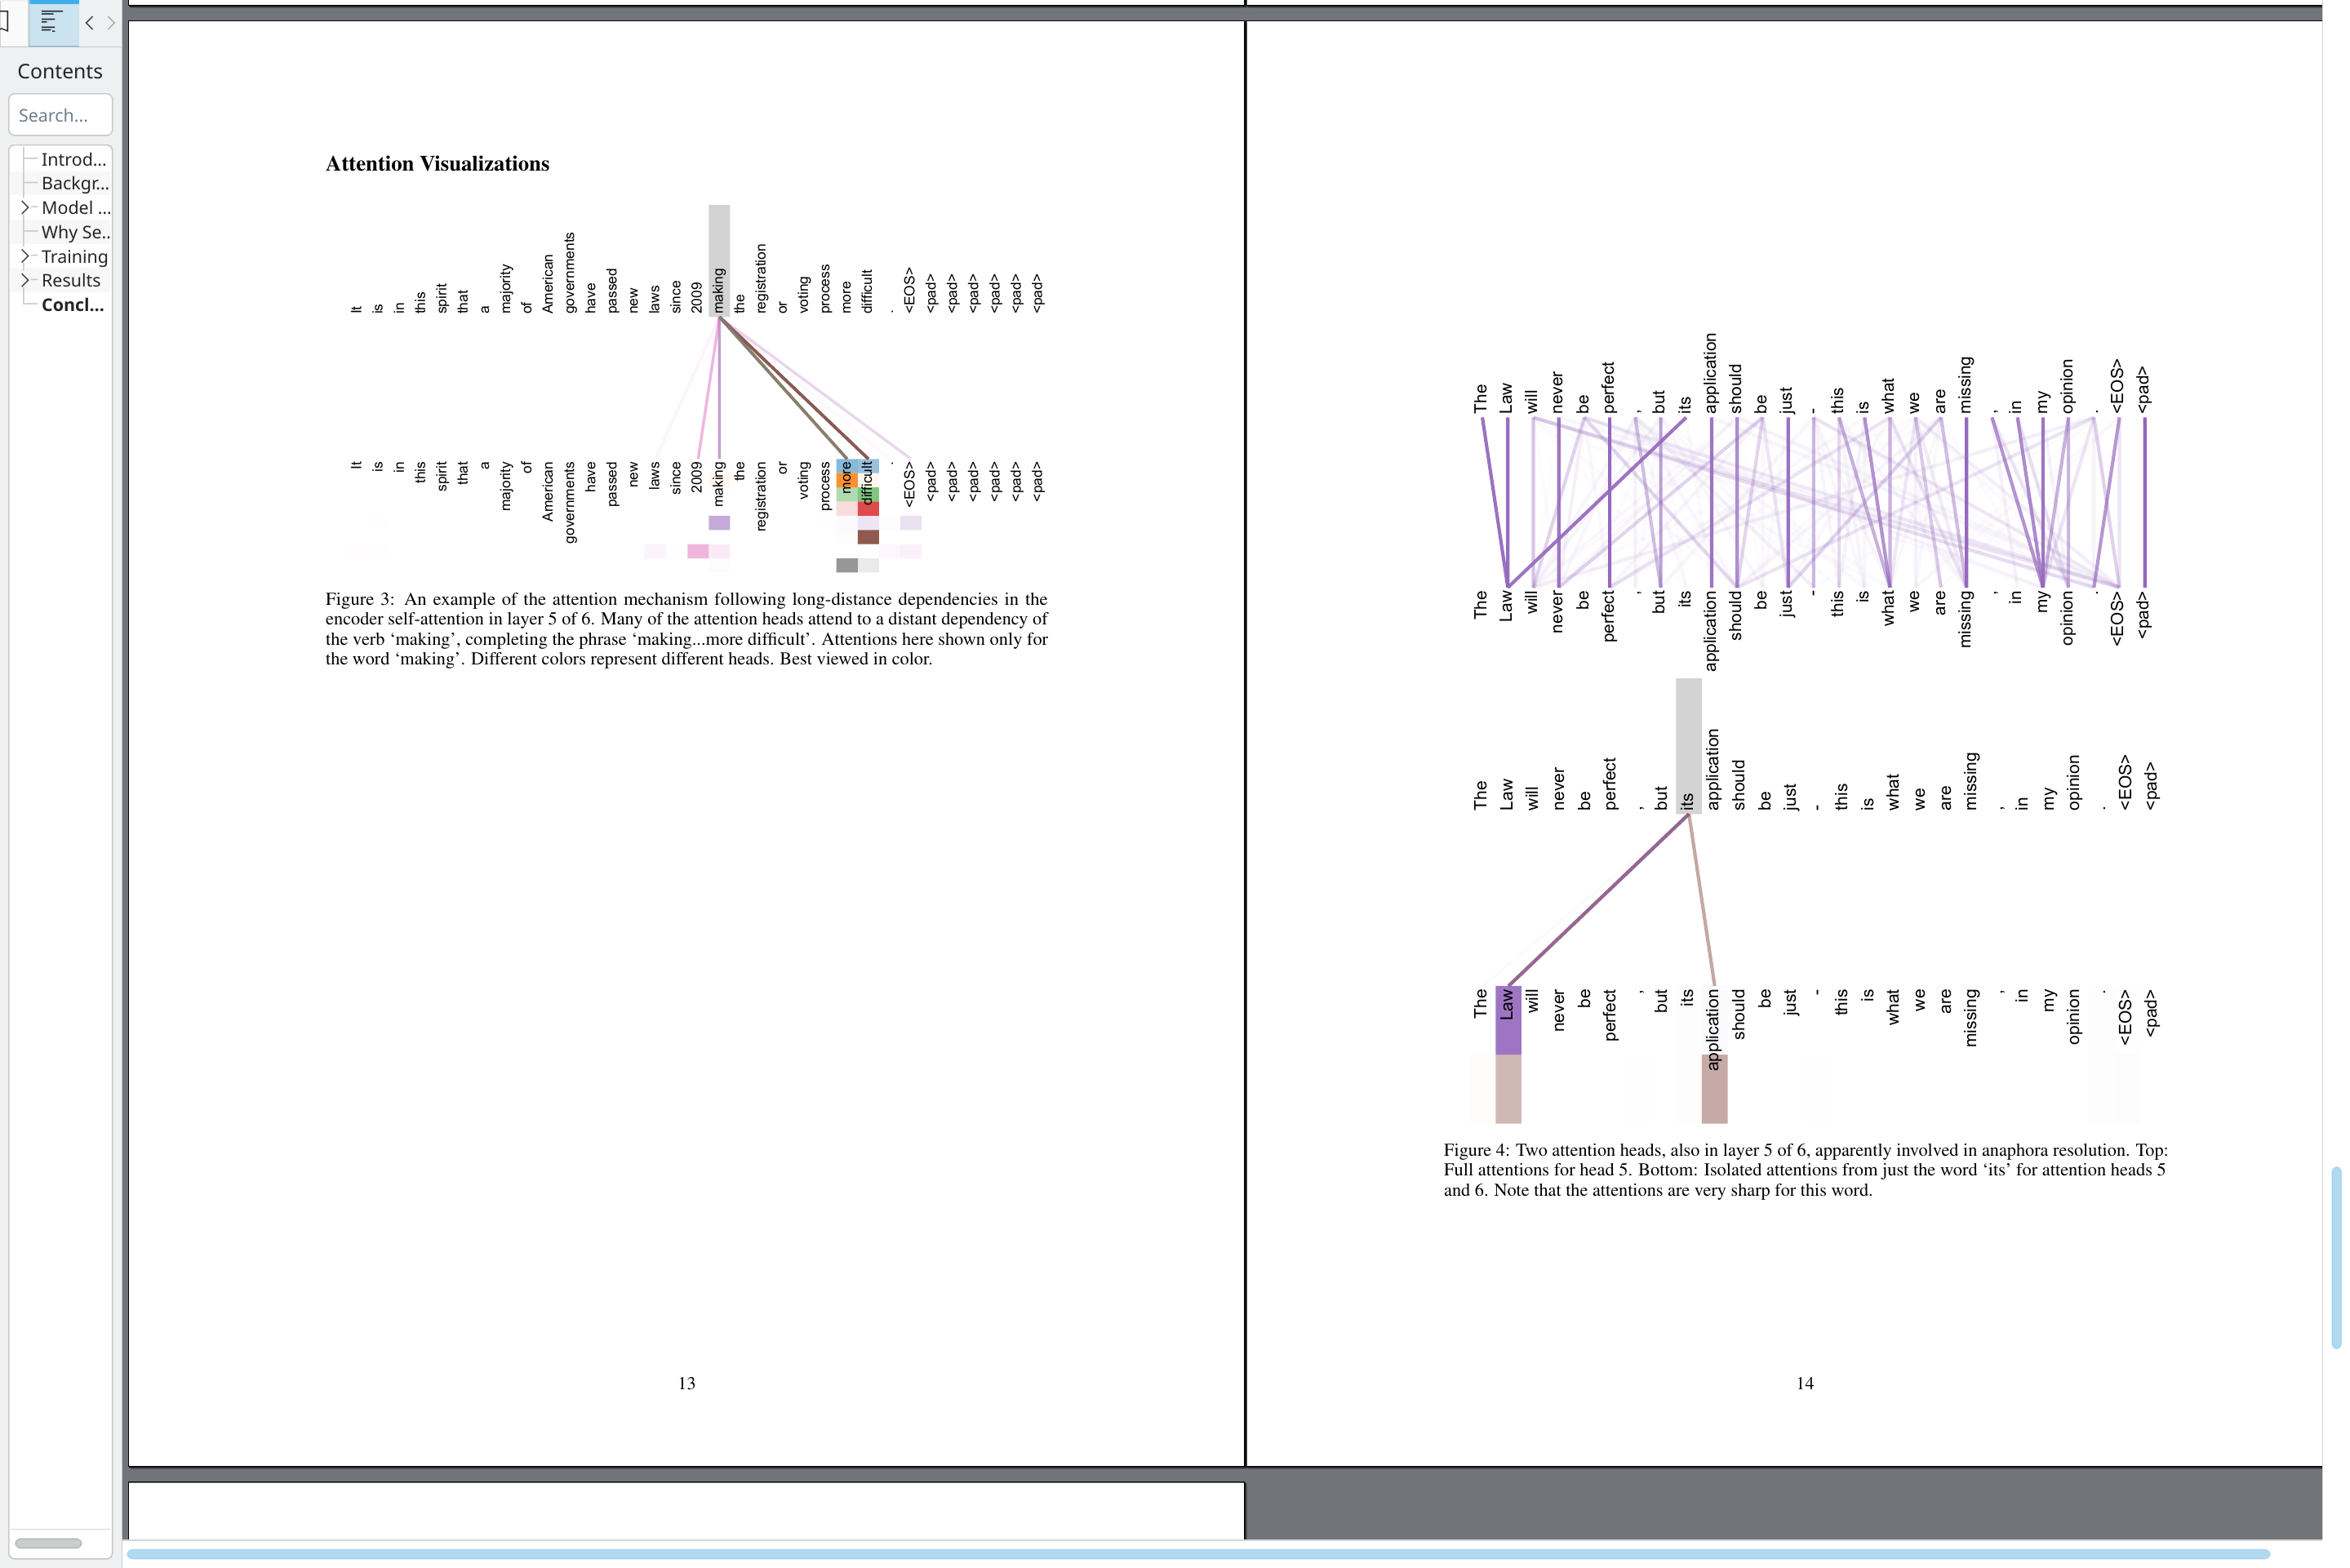2350x1568 pixels.
Task: Click the Attention Visualizations heading
Action: pyautogui.click(x=437, y=164)
